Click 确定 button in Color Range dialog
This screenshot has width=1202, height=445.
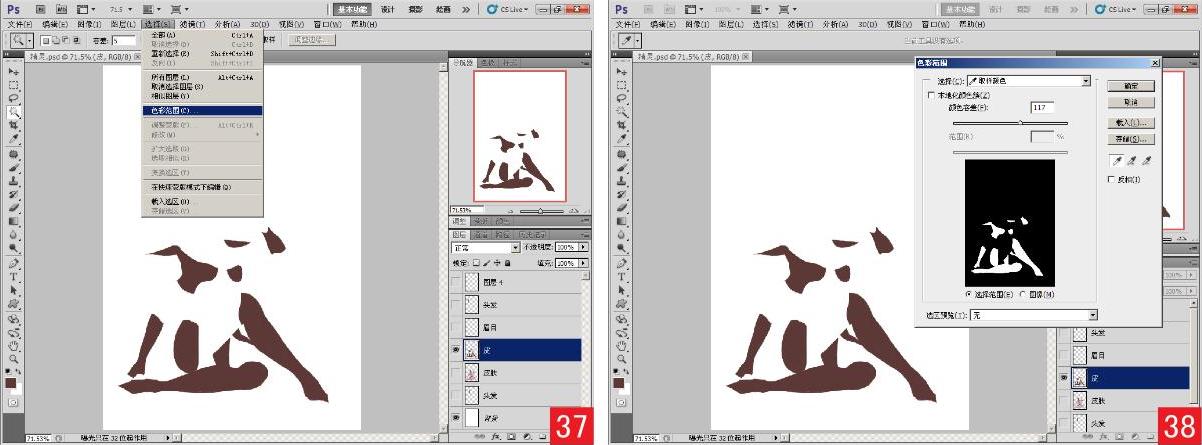click(x=1131, y=86)
